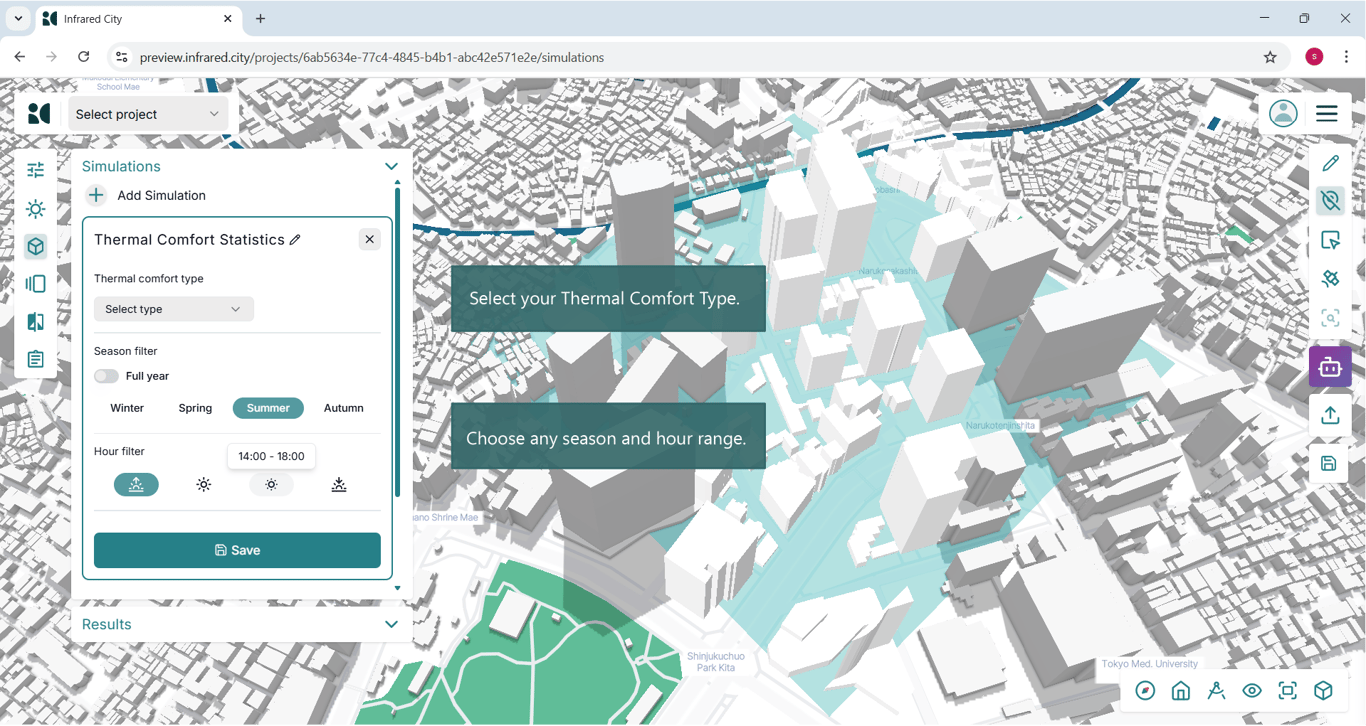This screenshot has width=1366, height=726.
Task: Toggle the 14:00 - 18:00 afternoon hour filter
Action: pos(271,485)
